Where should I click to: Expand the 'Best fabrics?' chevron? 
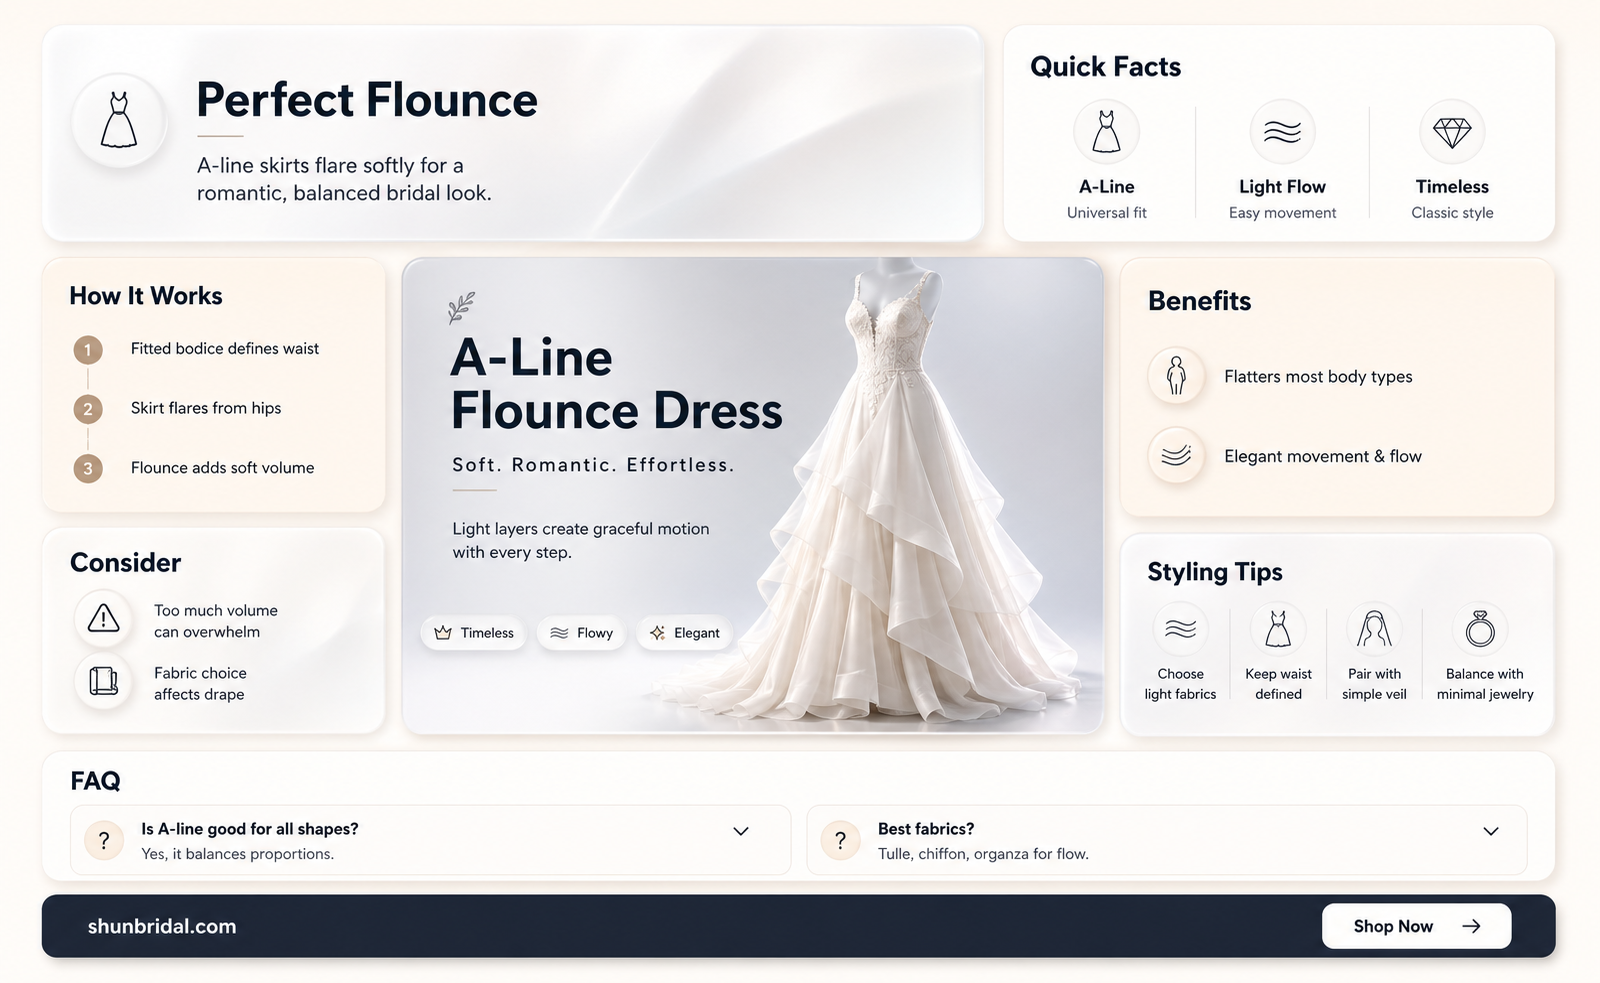tap(1491, 831)
